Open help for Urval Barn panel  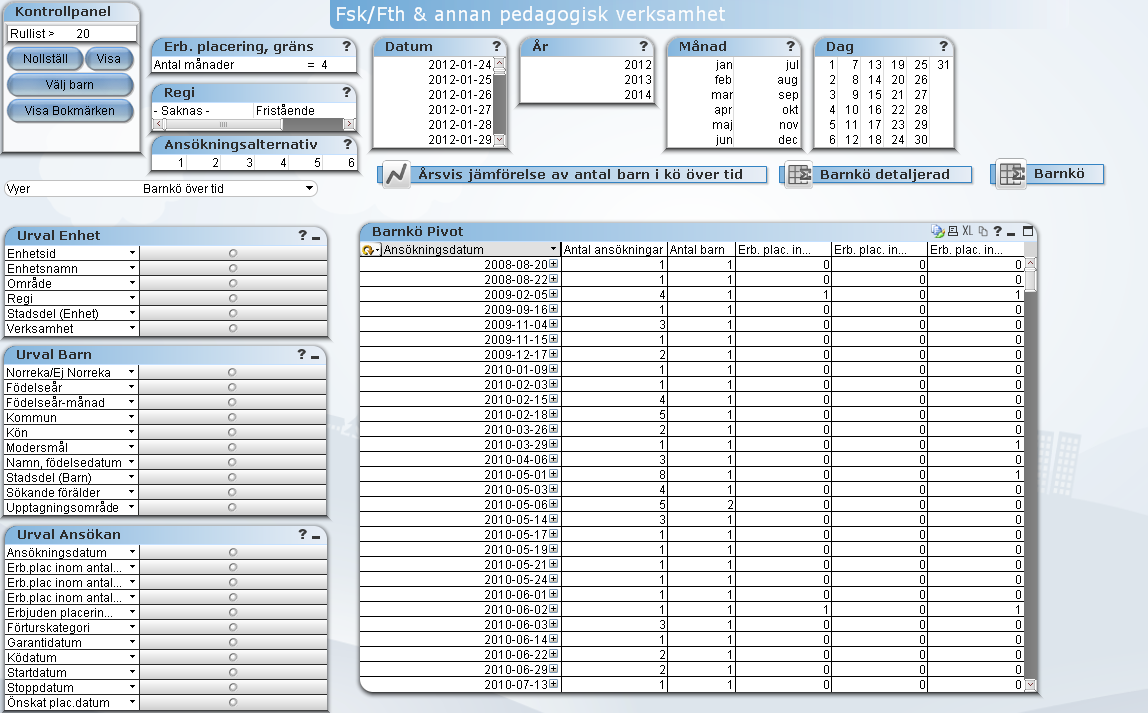coord(301,354)
